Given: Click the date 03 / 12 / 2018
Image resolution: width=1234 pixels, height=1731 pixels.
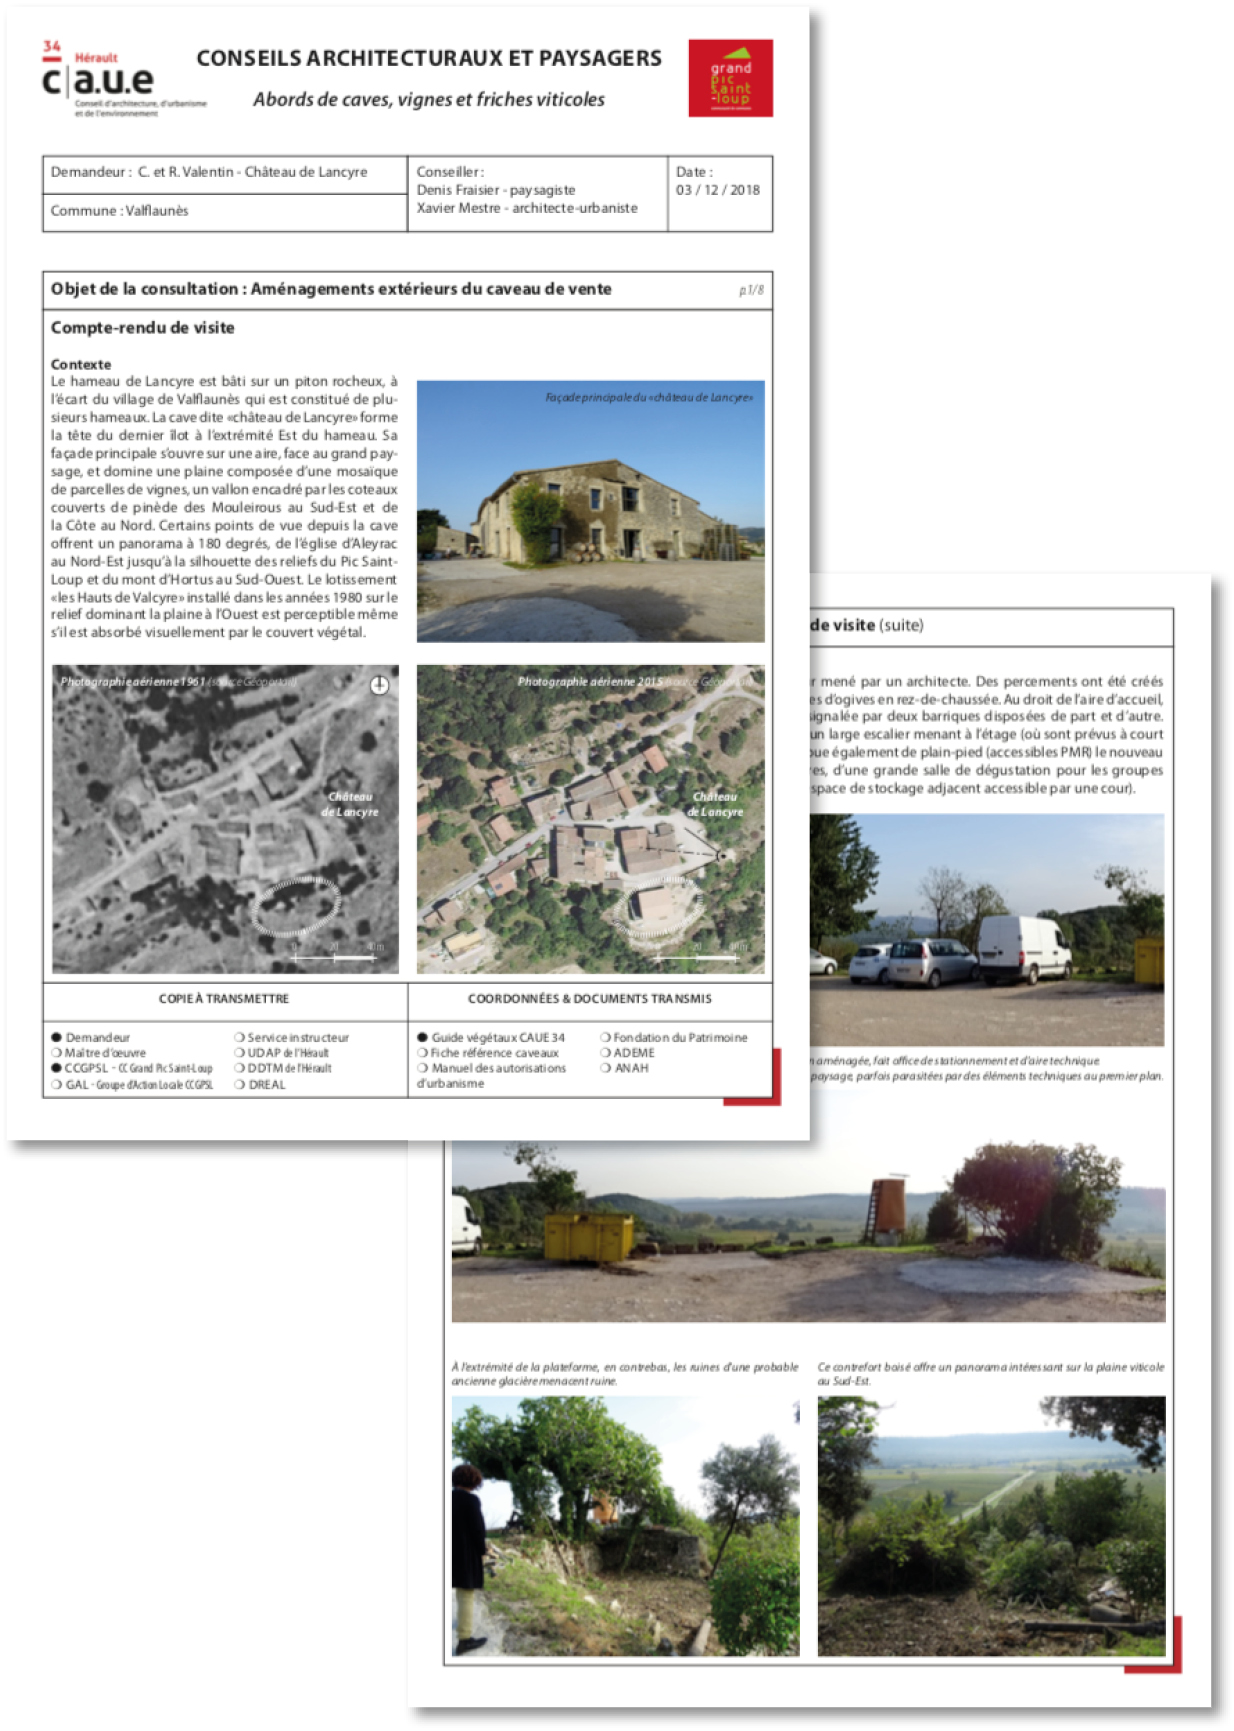Looking at the screenshot, I should click(717, 190).
